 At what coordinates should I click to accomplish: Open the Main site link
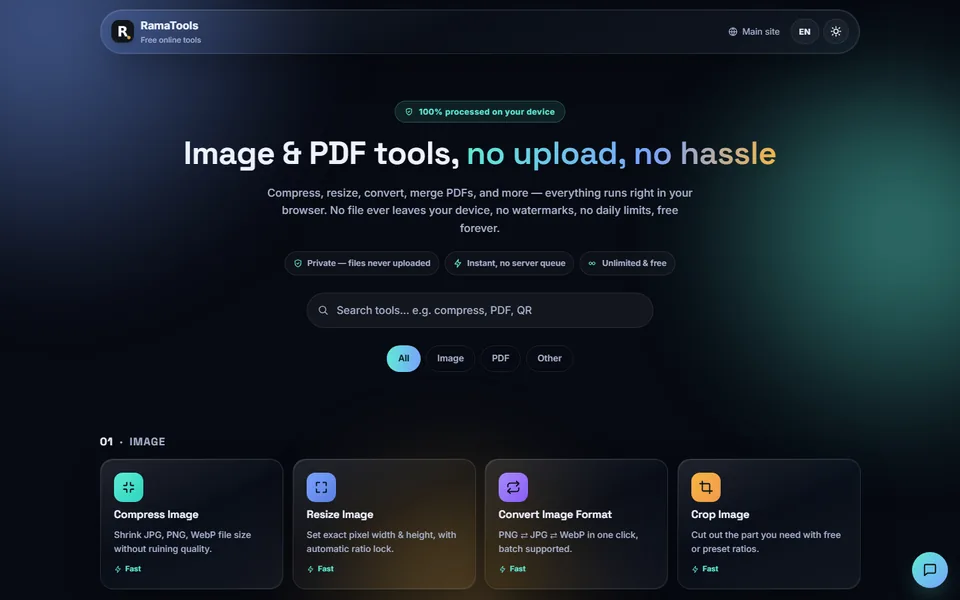click(x=754, y=32)
